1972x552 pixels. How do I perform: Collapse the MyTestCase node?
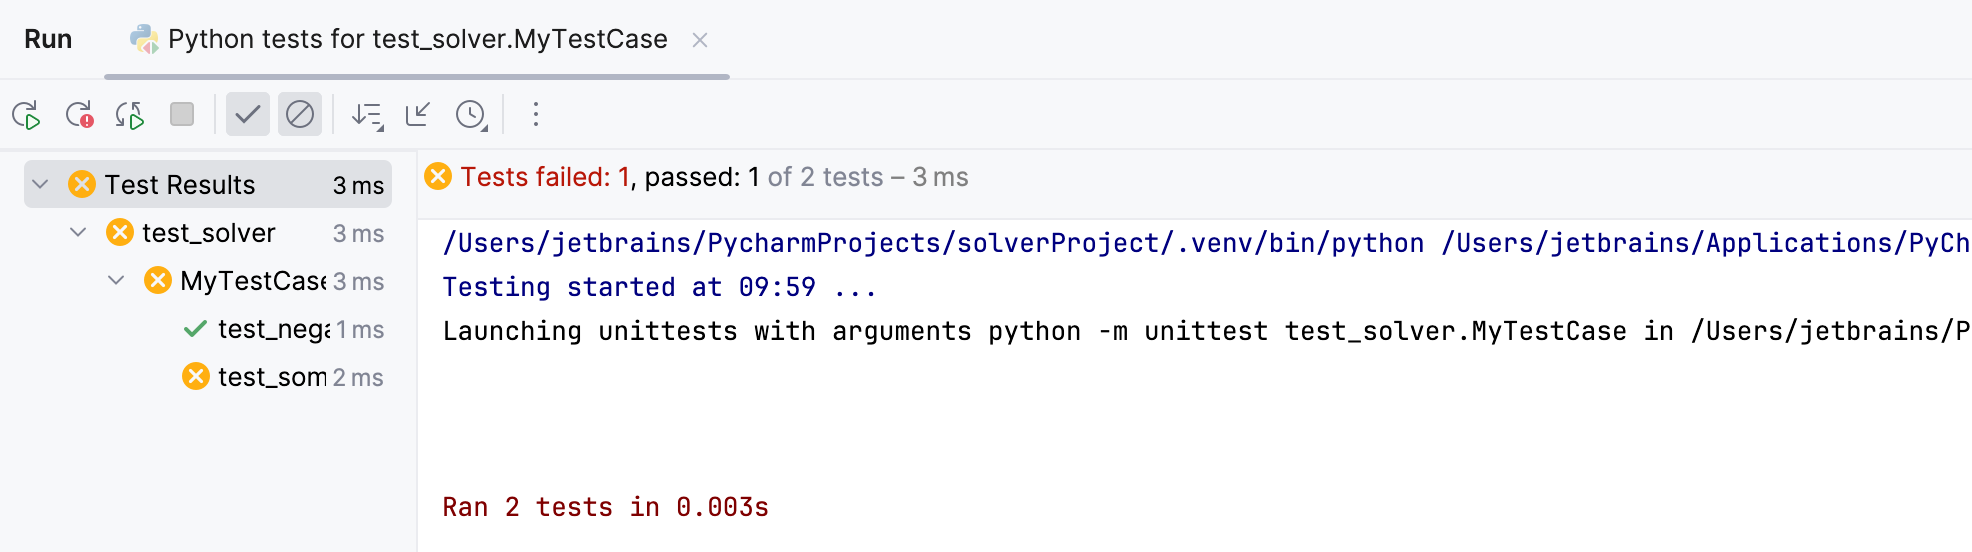pyautogui.click(x=116, y=281)
